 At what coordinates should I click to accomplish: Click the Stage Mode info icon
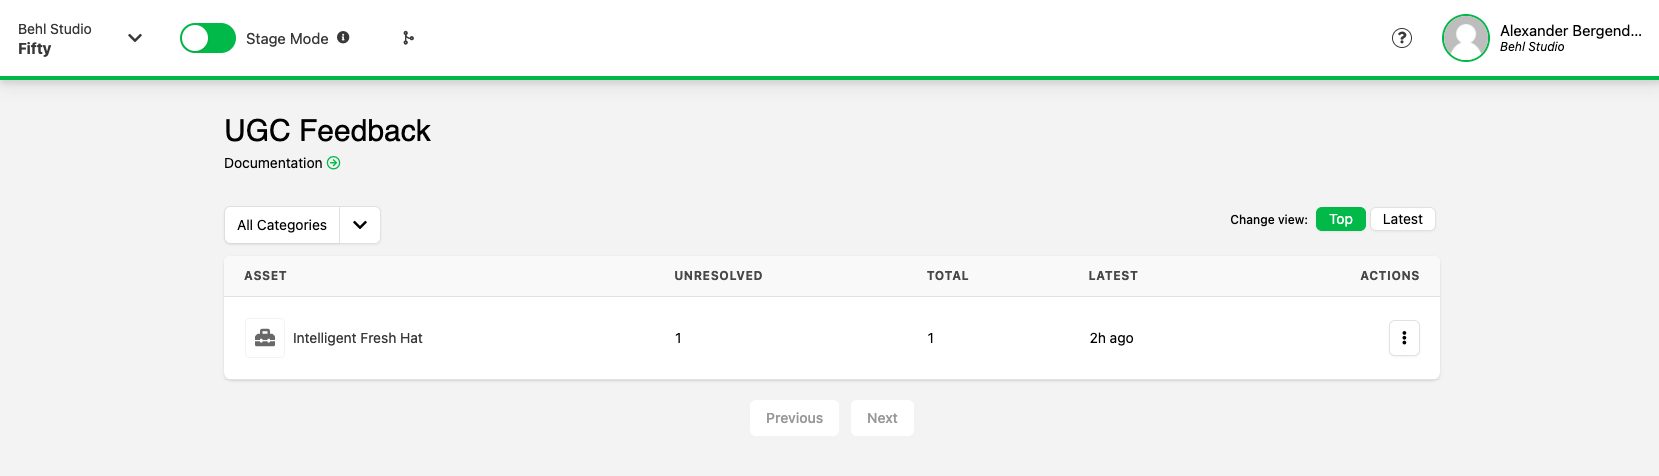point(343,38)
